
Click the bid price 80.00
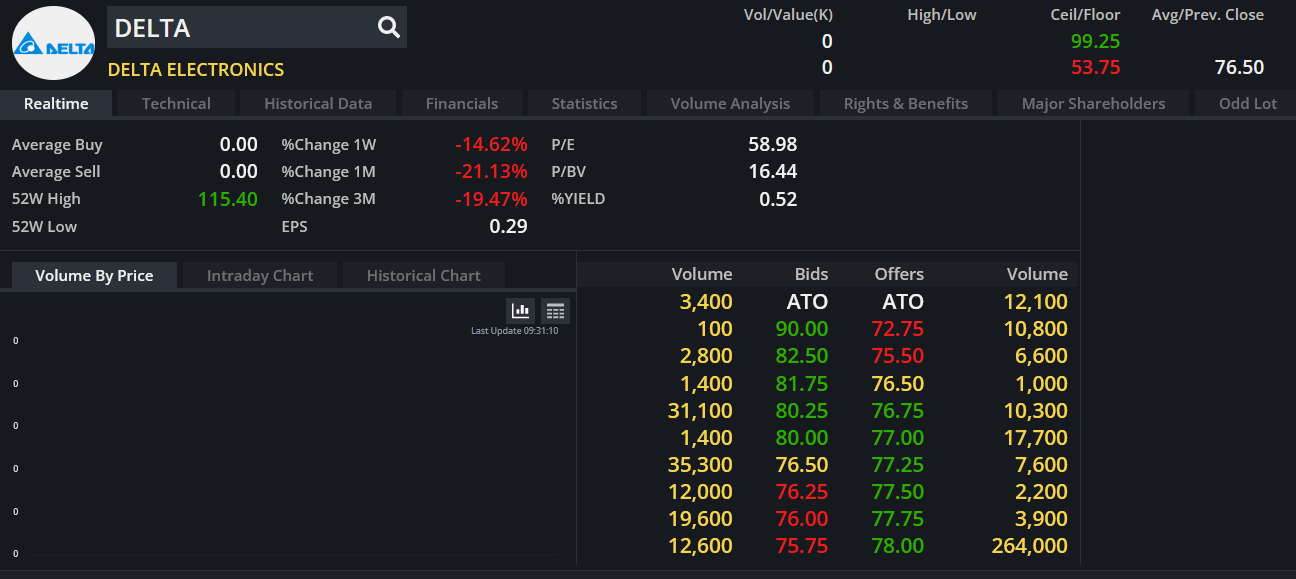(803, 437)
